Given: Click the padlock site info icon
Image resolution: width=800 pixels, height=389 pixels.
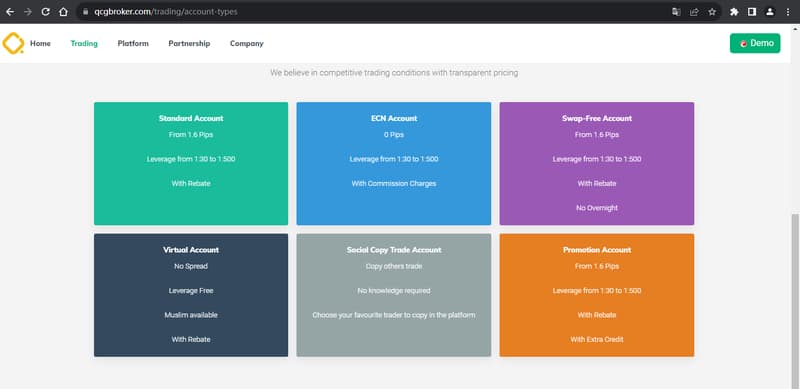Looking at the screenshot, I should tap(86, 12).
